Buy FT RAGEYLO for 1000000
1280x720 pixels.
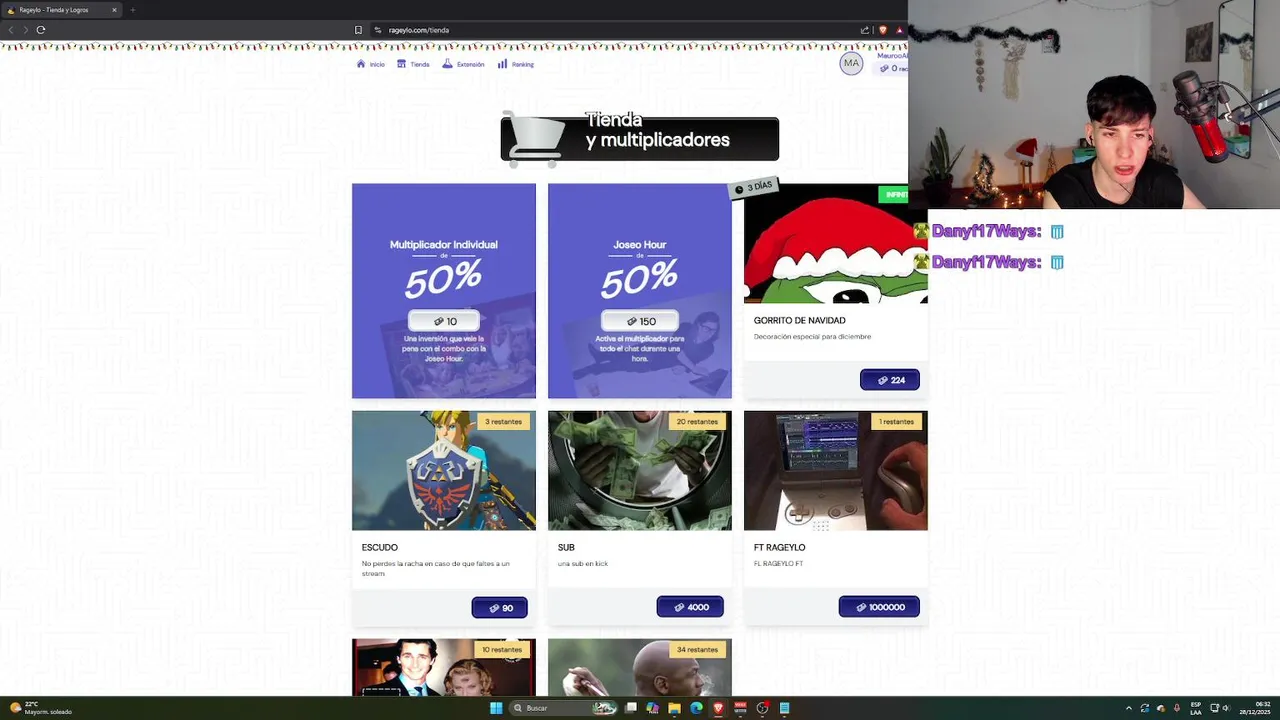pos(879,607)
